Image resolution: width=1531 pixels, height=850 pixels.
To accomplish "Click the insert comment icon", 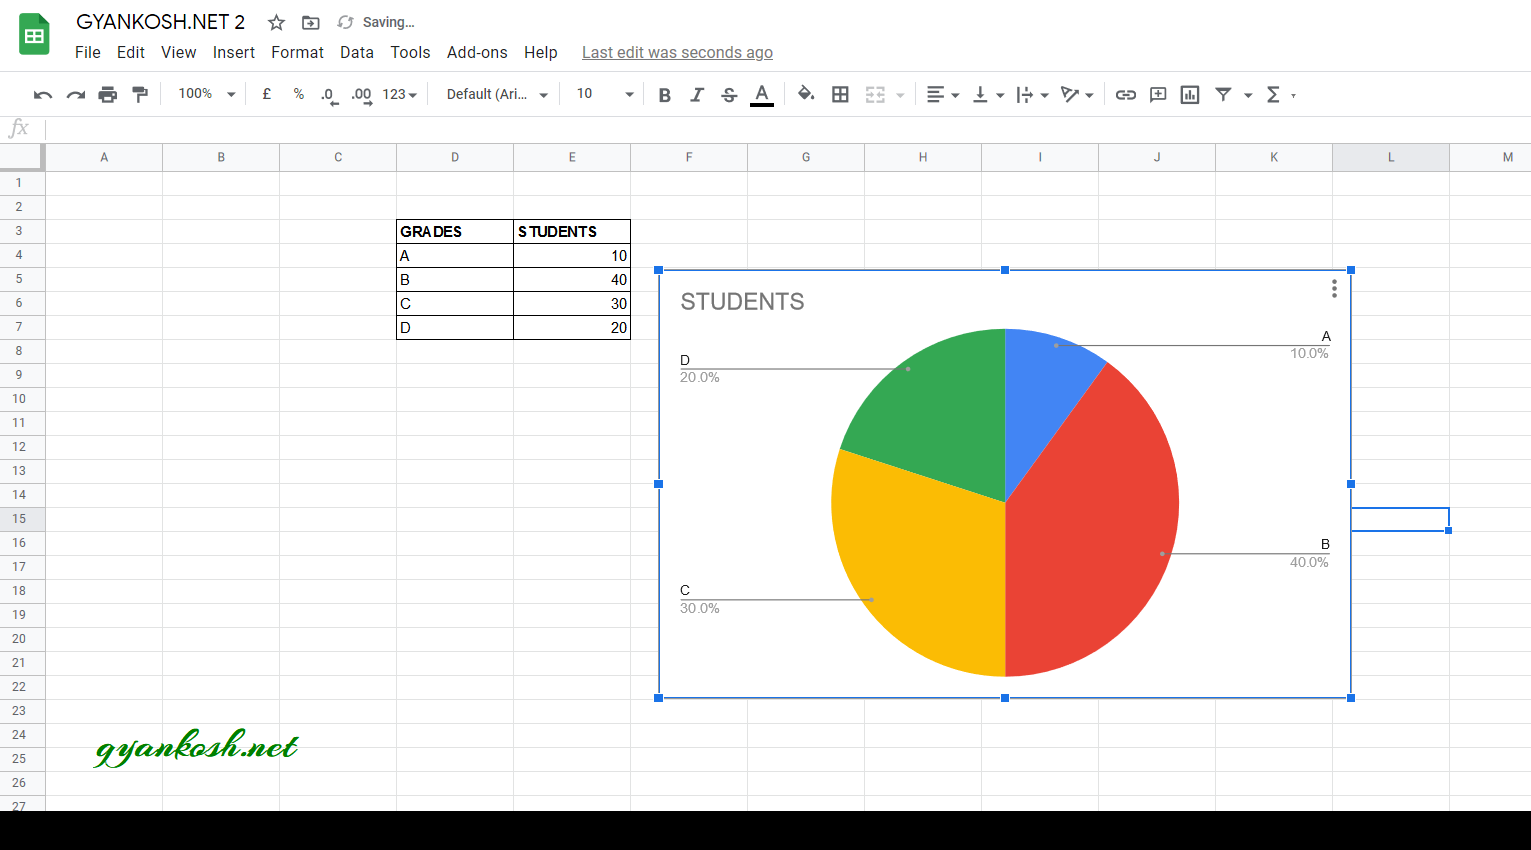I will (x=1158, y=95).
